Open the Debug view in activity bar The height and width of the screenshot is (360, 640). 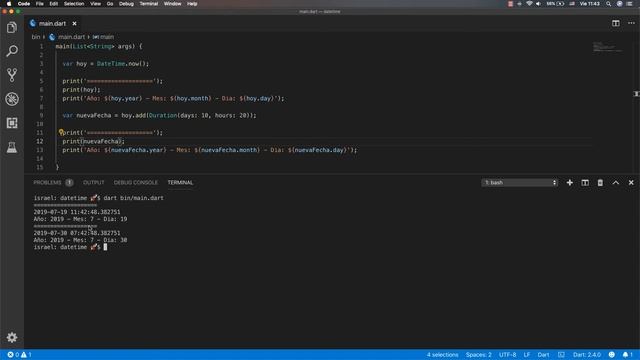(12, 99)
